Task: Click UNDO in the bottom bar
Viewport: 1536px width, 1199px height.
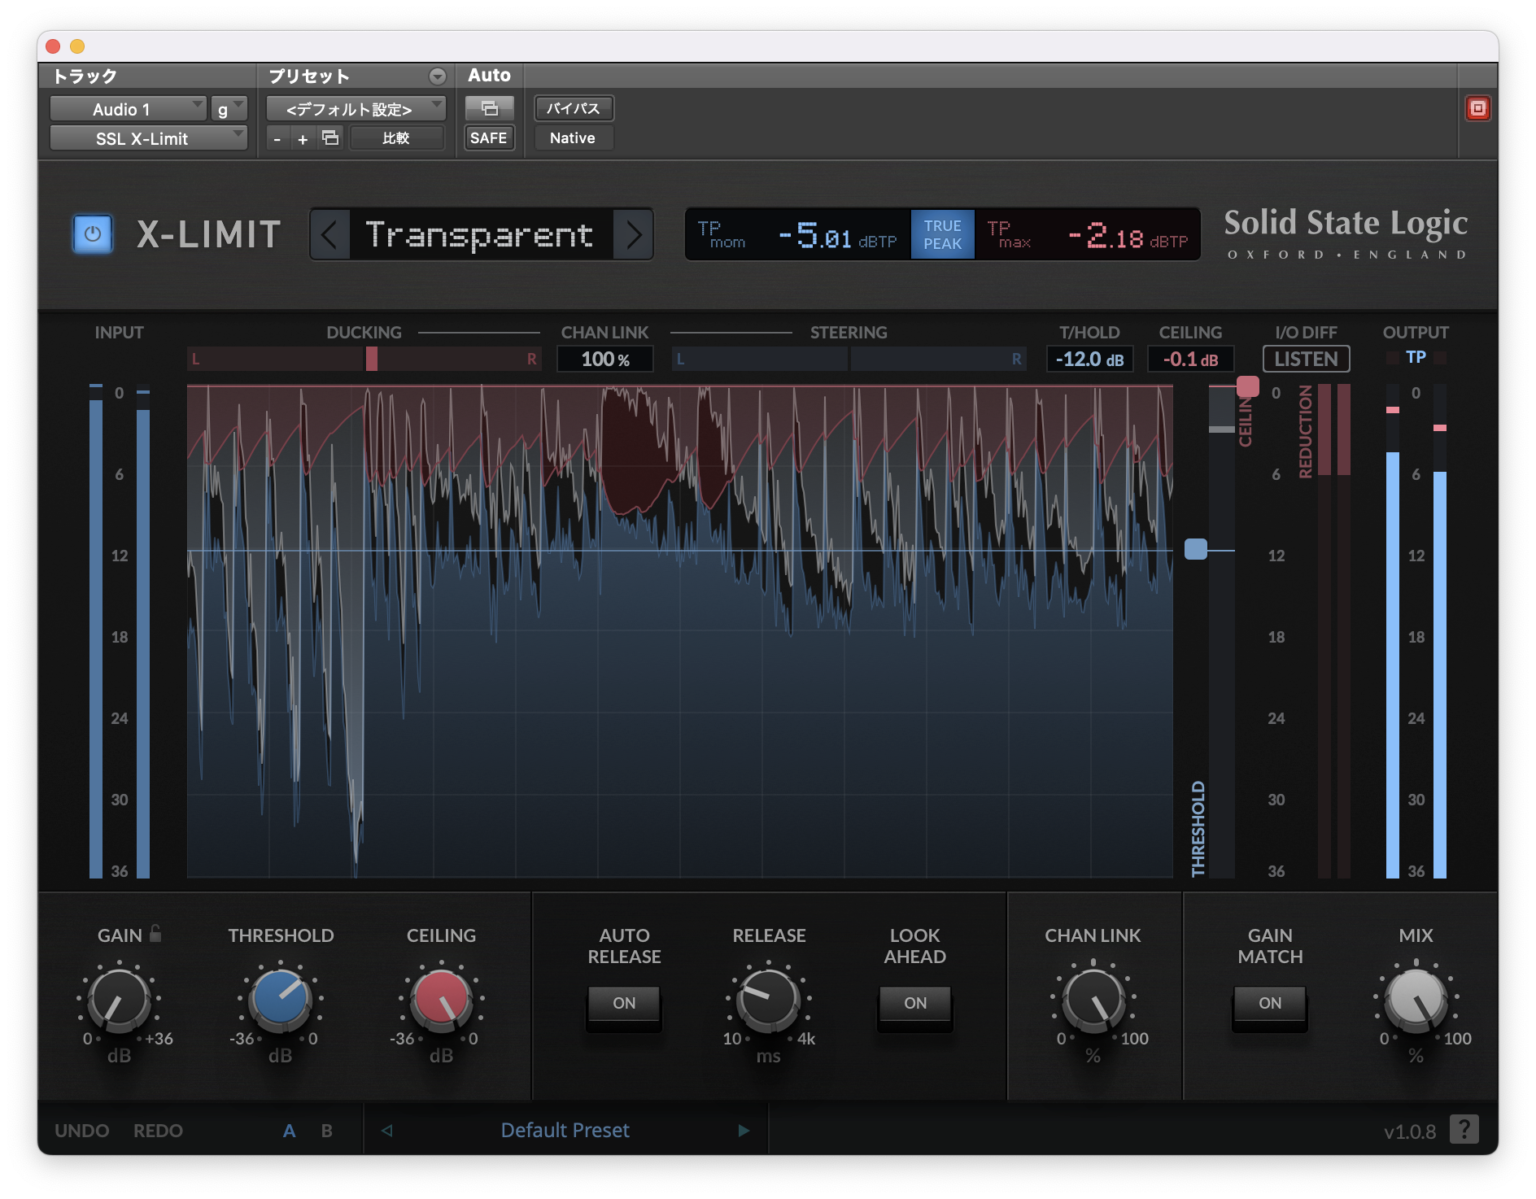Action: [x=81, y=1130]
